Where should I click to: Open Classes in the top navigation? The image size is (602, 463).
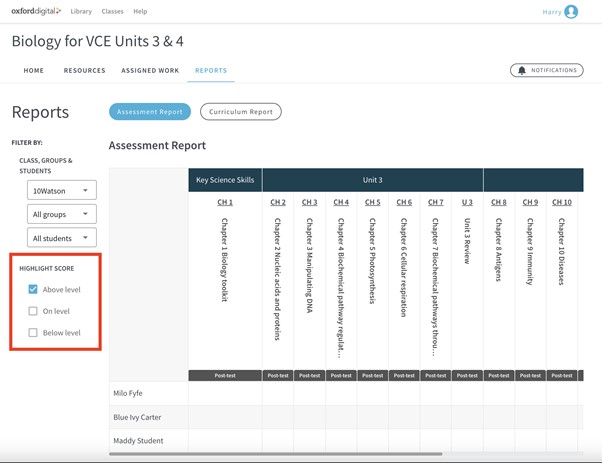pyautogui.click(x=112, y=12)
